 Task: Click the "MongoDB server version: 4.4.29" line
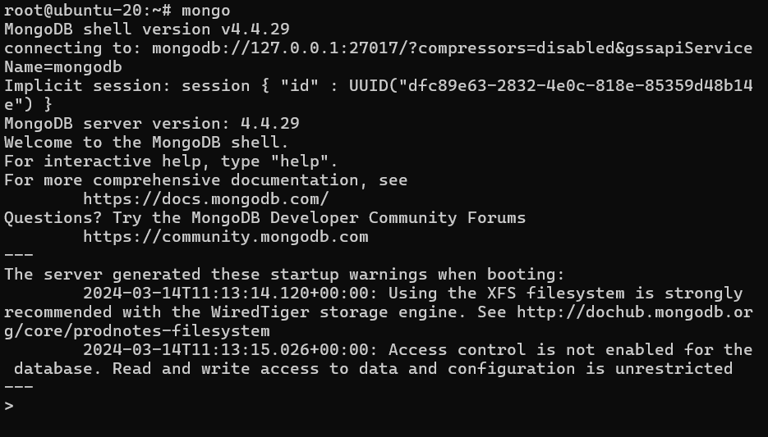tap(152, 123)
